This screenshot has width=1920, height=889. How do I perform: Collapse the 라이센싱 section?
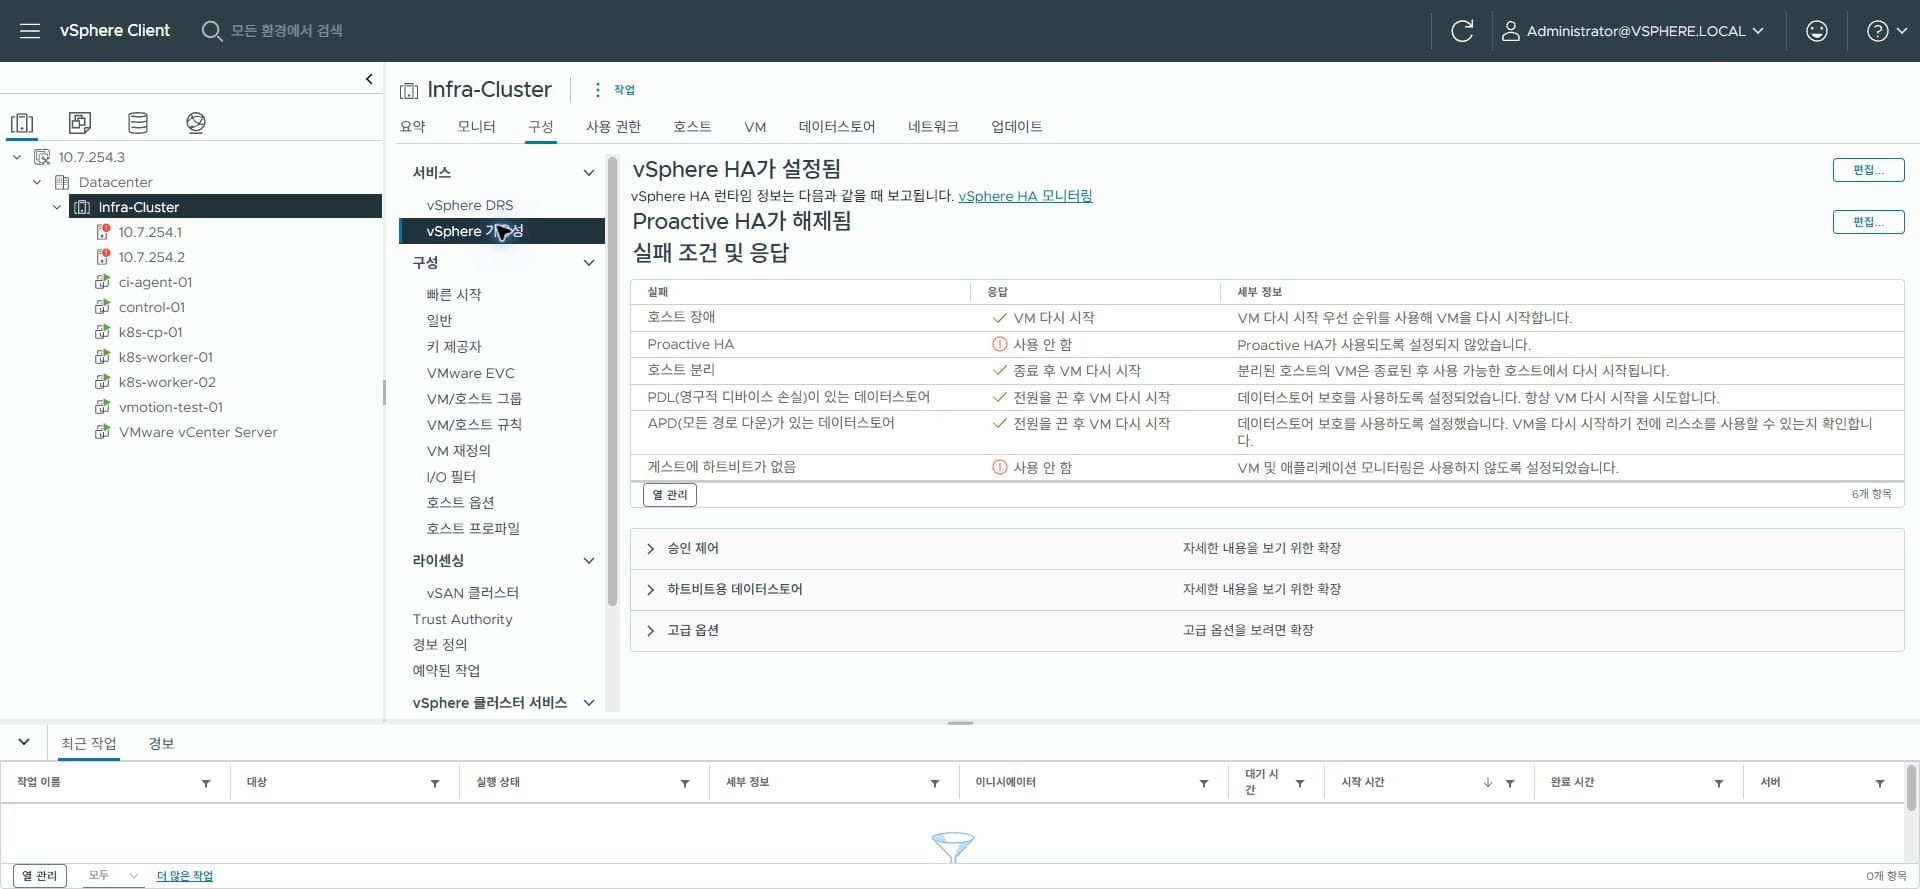tap(589, 561)
